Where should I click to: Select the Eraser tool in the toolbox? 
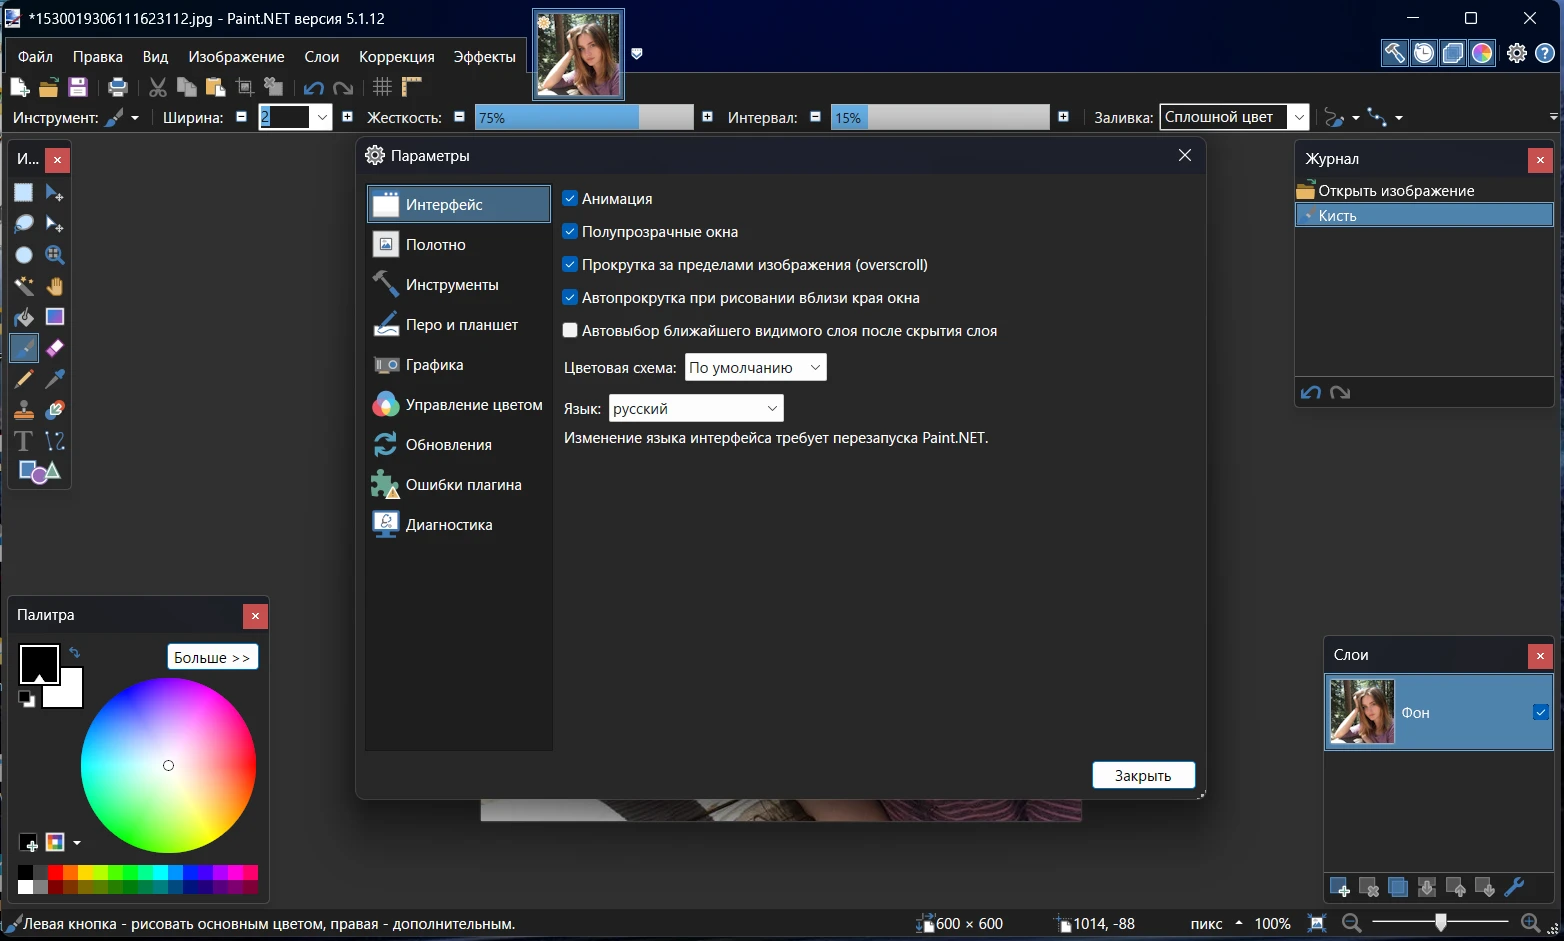tap(55, 348)
